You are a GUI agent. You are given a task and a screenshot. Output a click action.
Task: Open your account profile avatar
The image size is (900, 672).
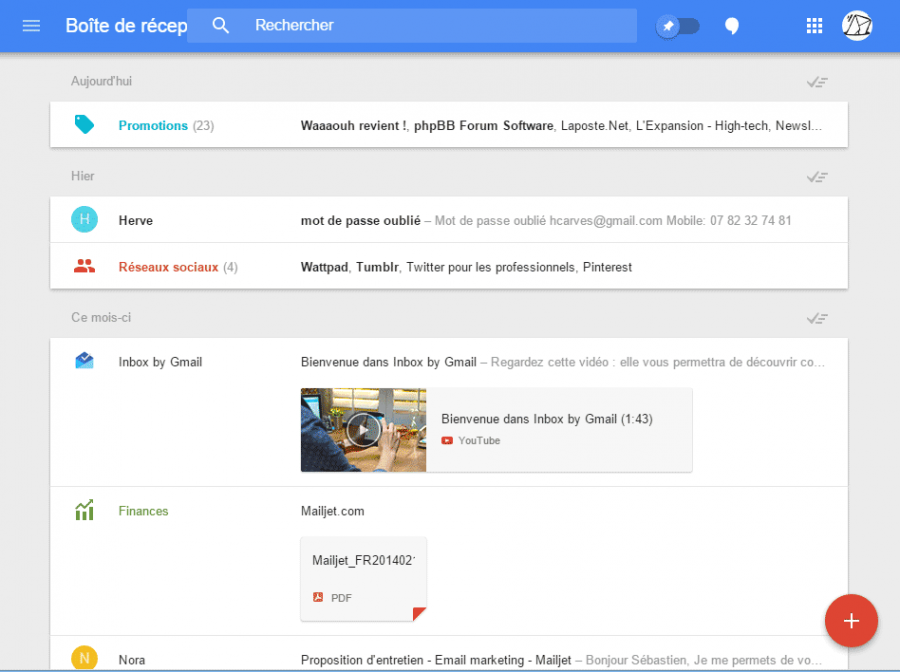point(857,25)
